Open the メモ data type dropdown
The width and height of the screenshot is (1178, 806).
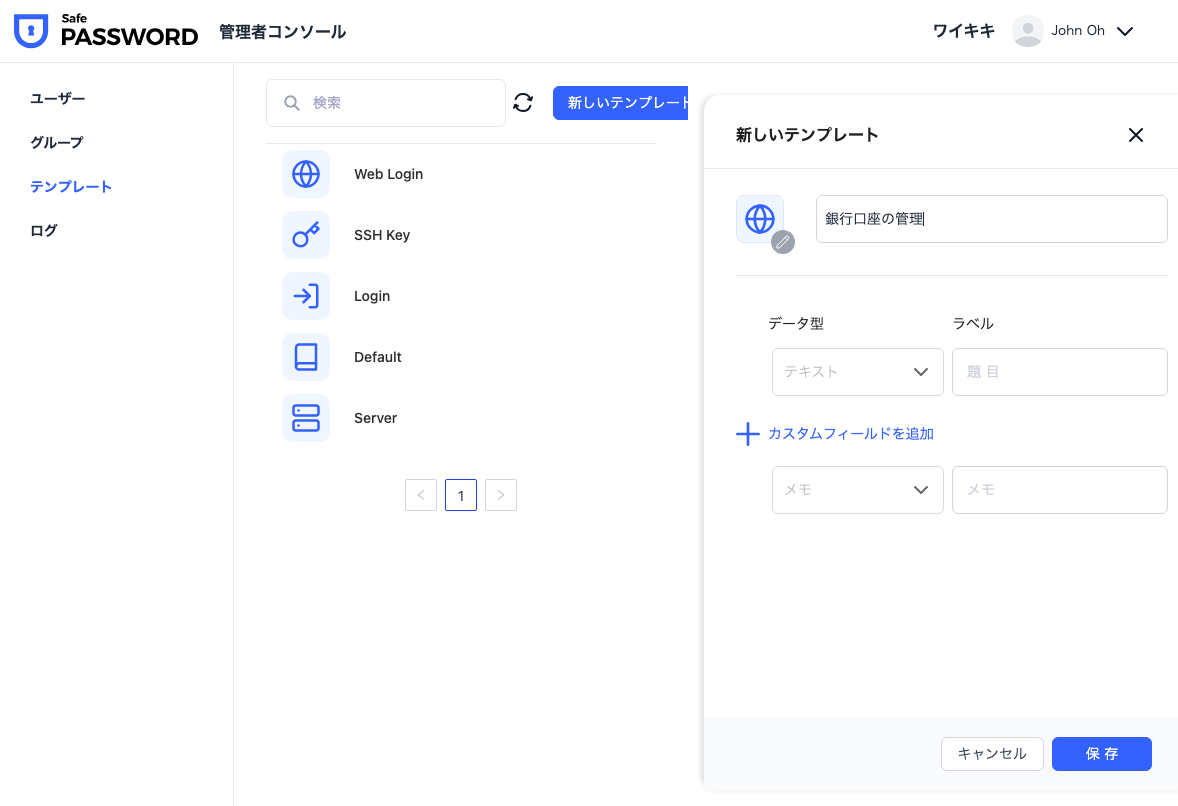coord(857,490)
